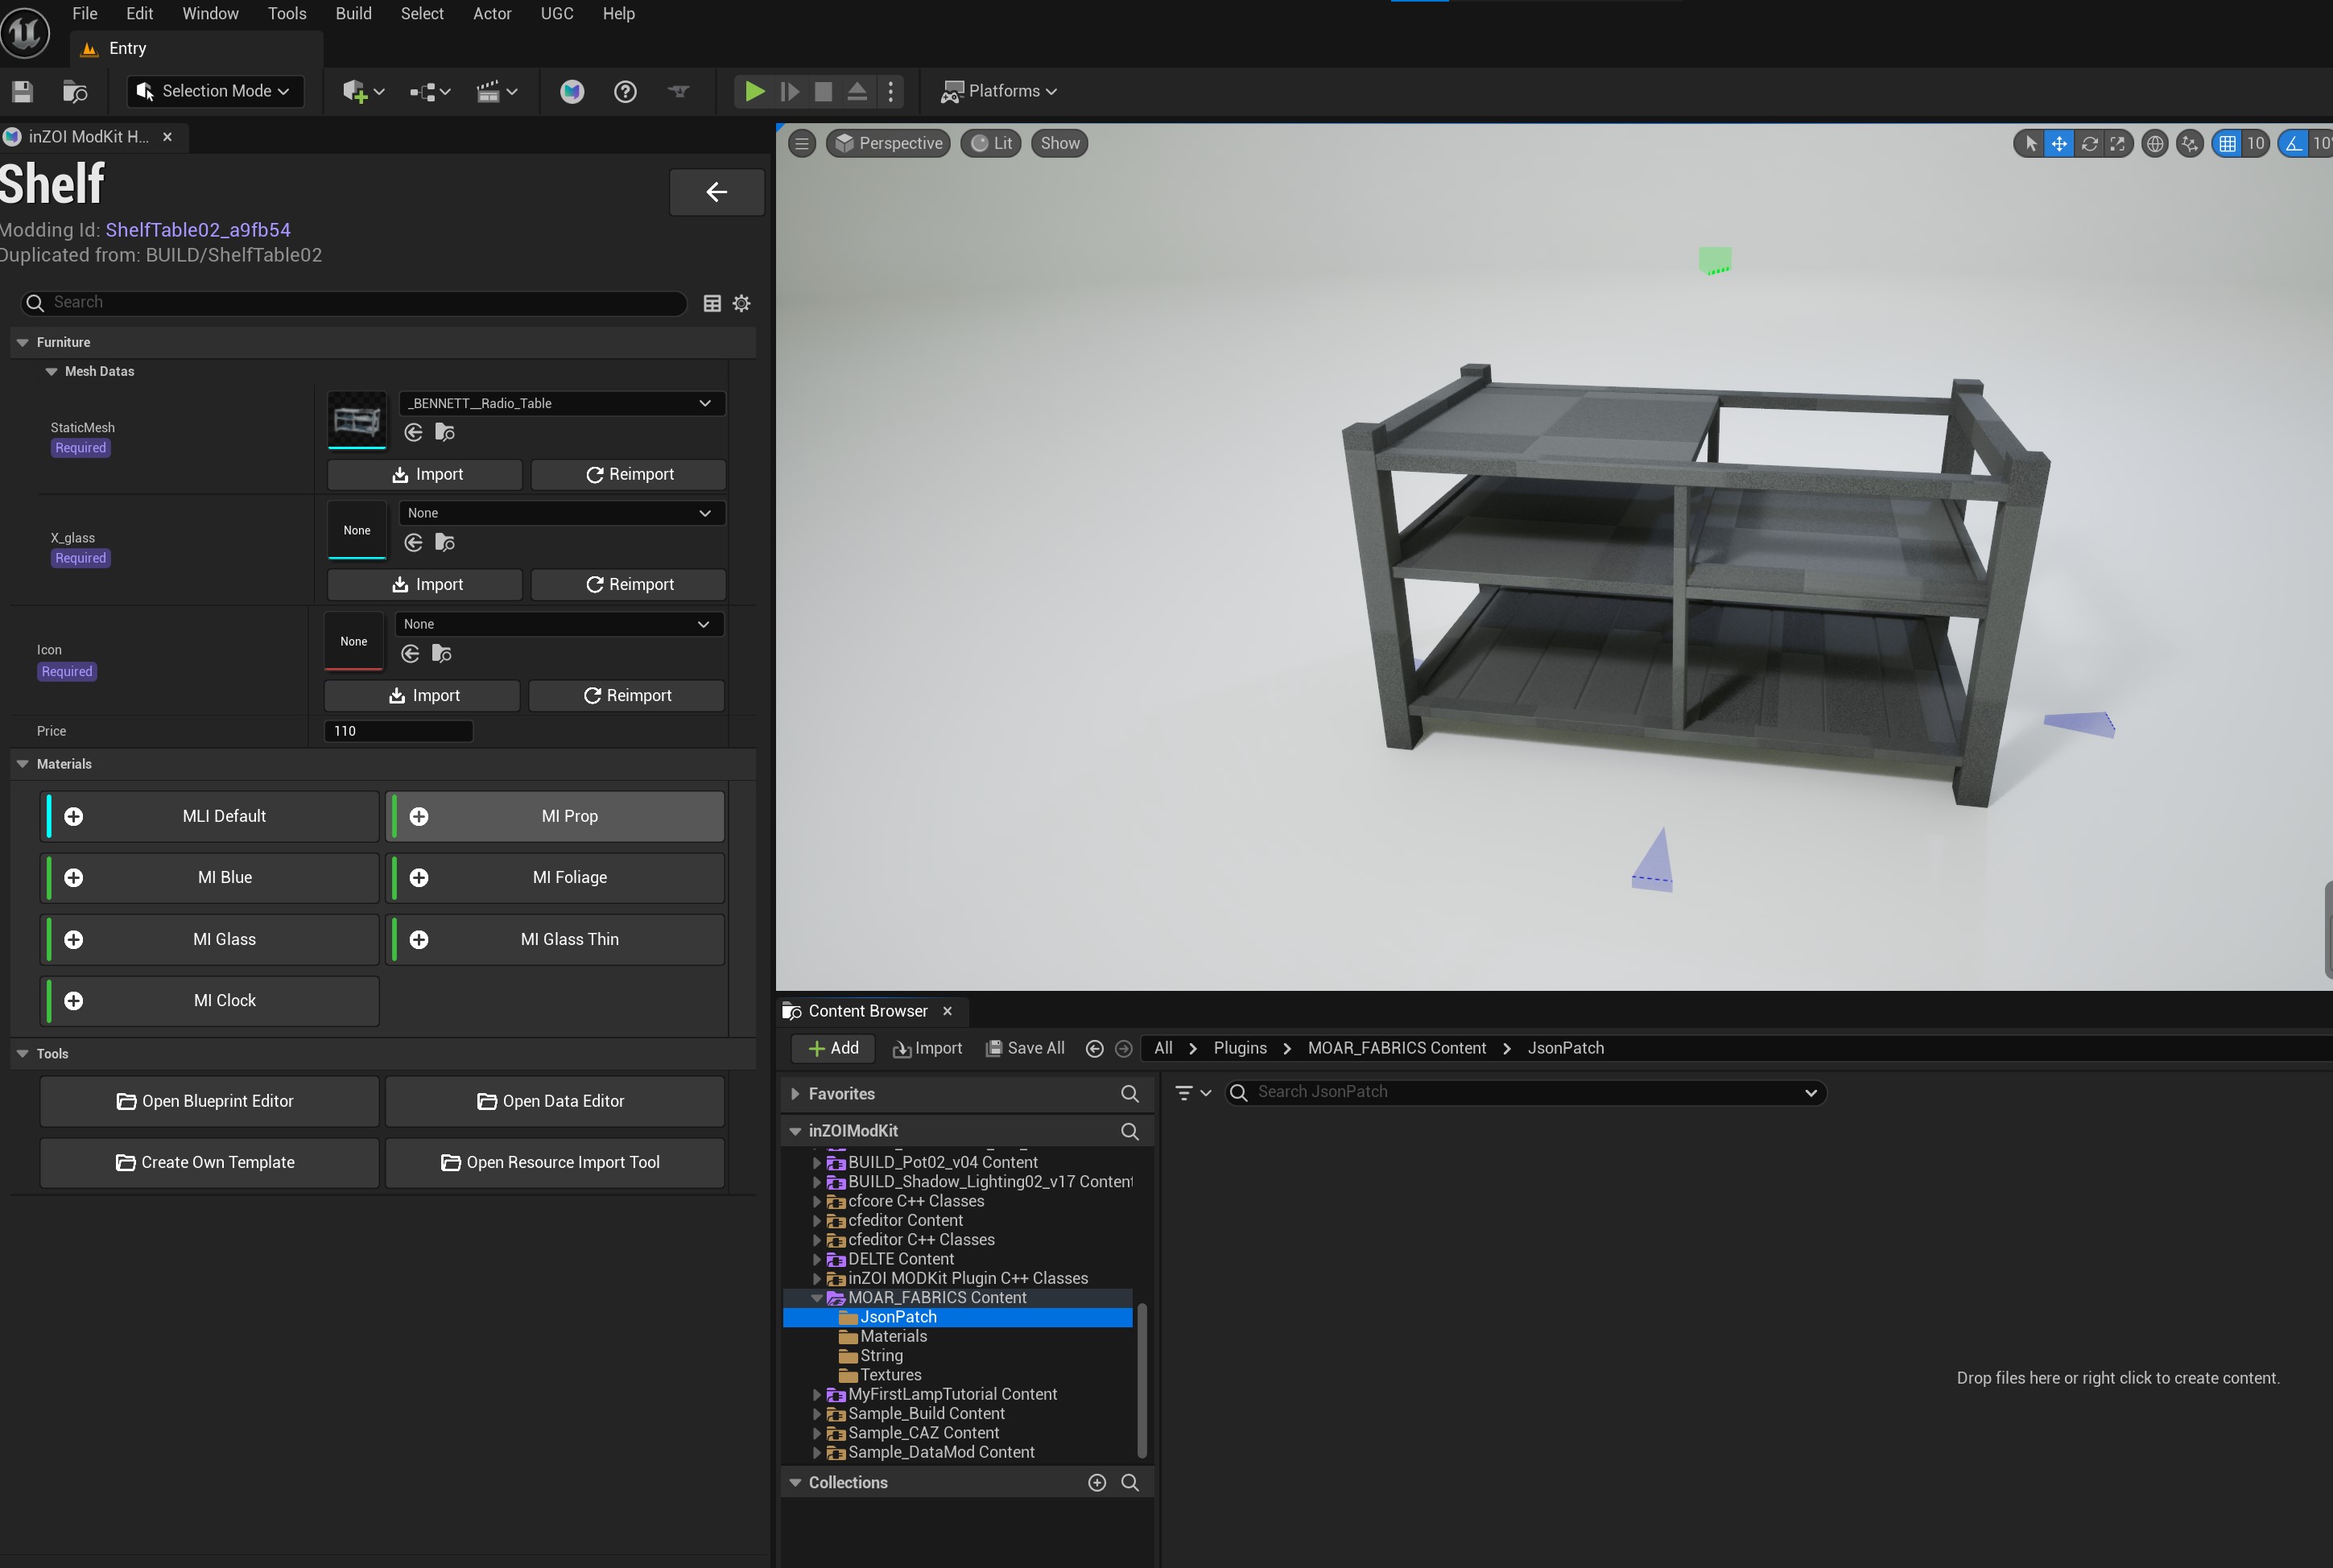Toggle grid snapping in viewport
Image resolution: width=2333 pixels, height=1568 pixels.
[x=2227, y=144]
